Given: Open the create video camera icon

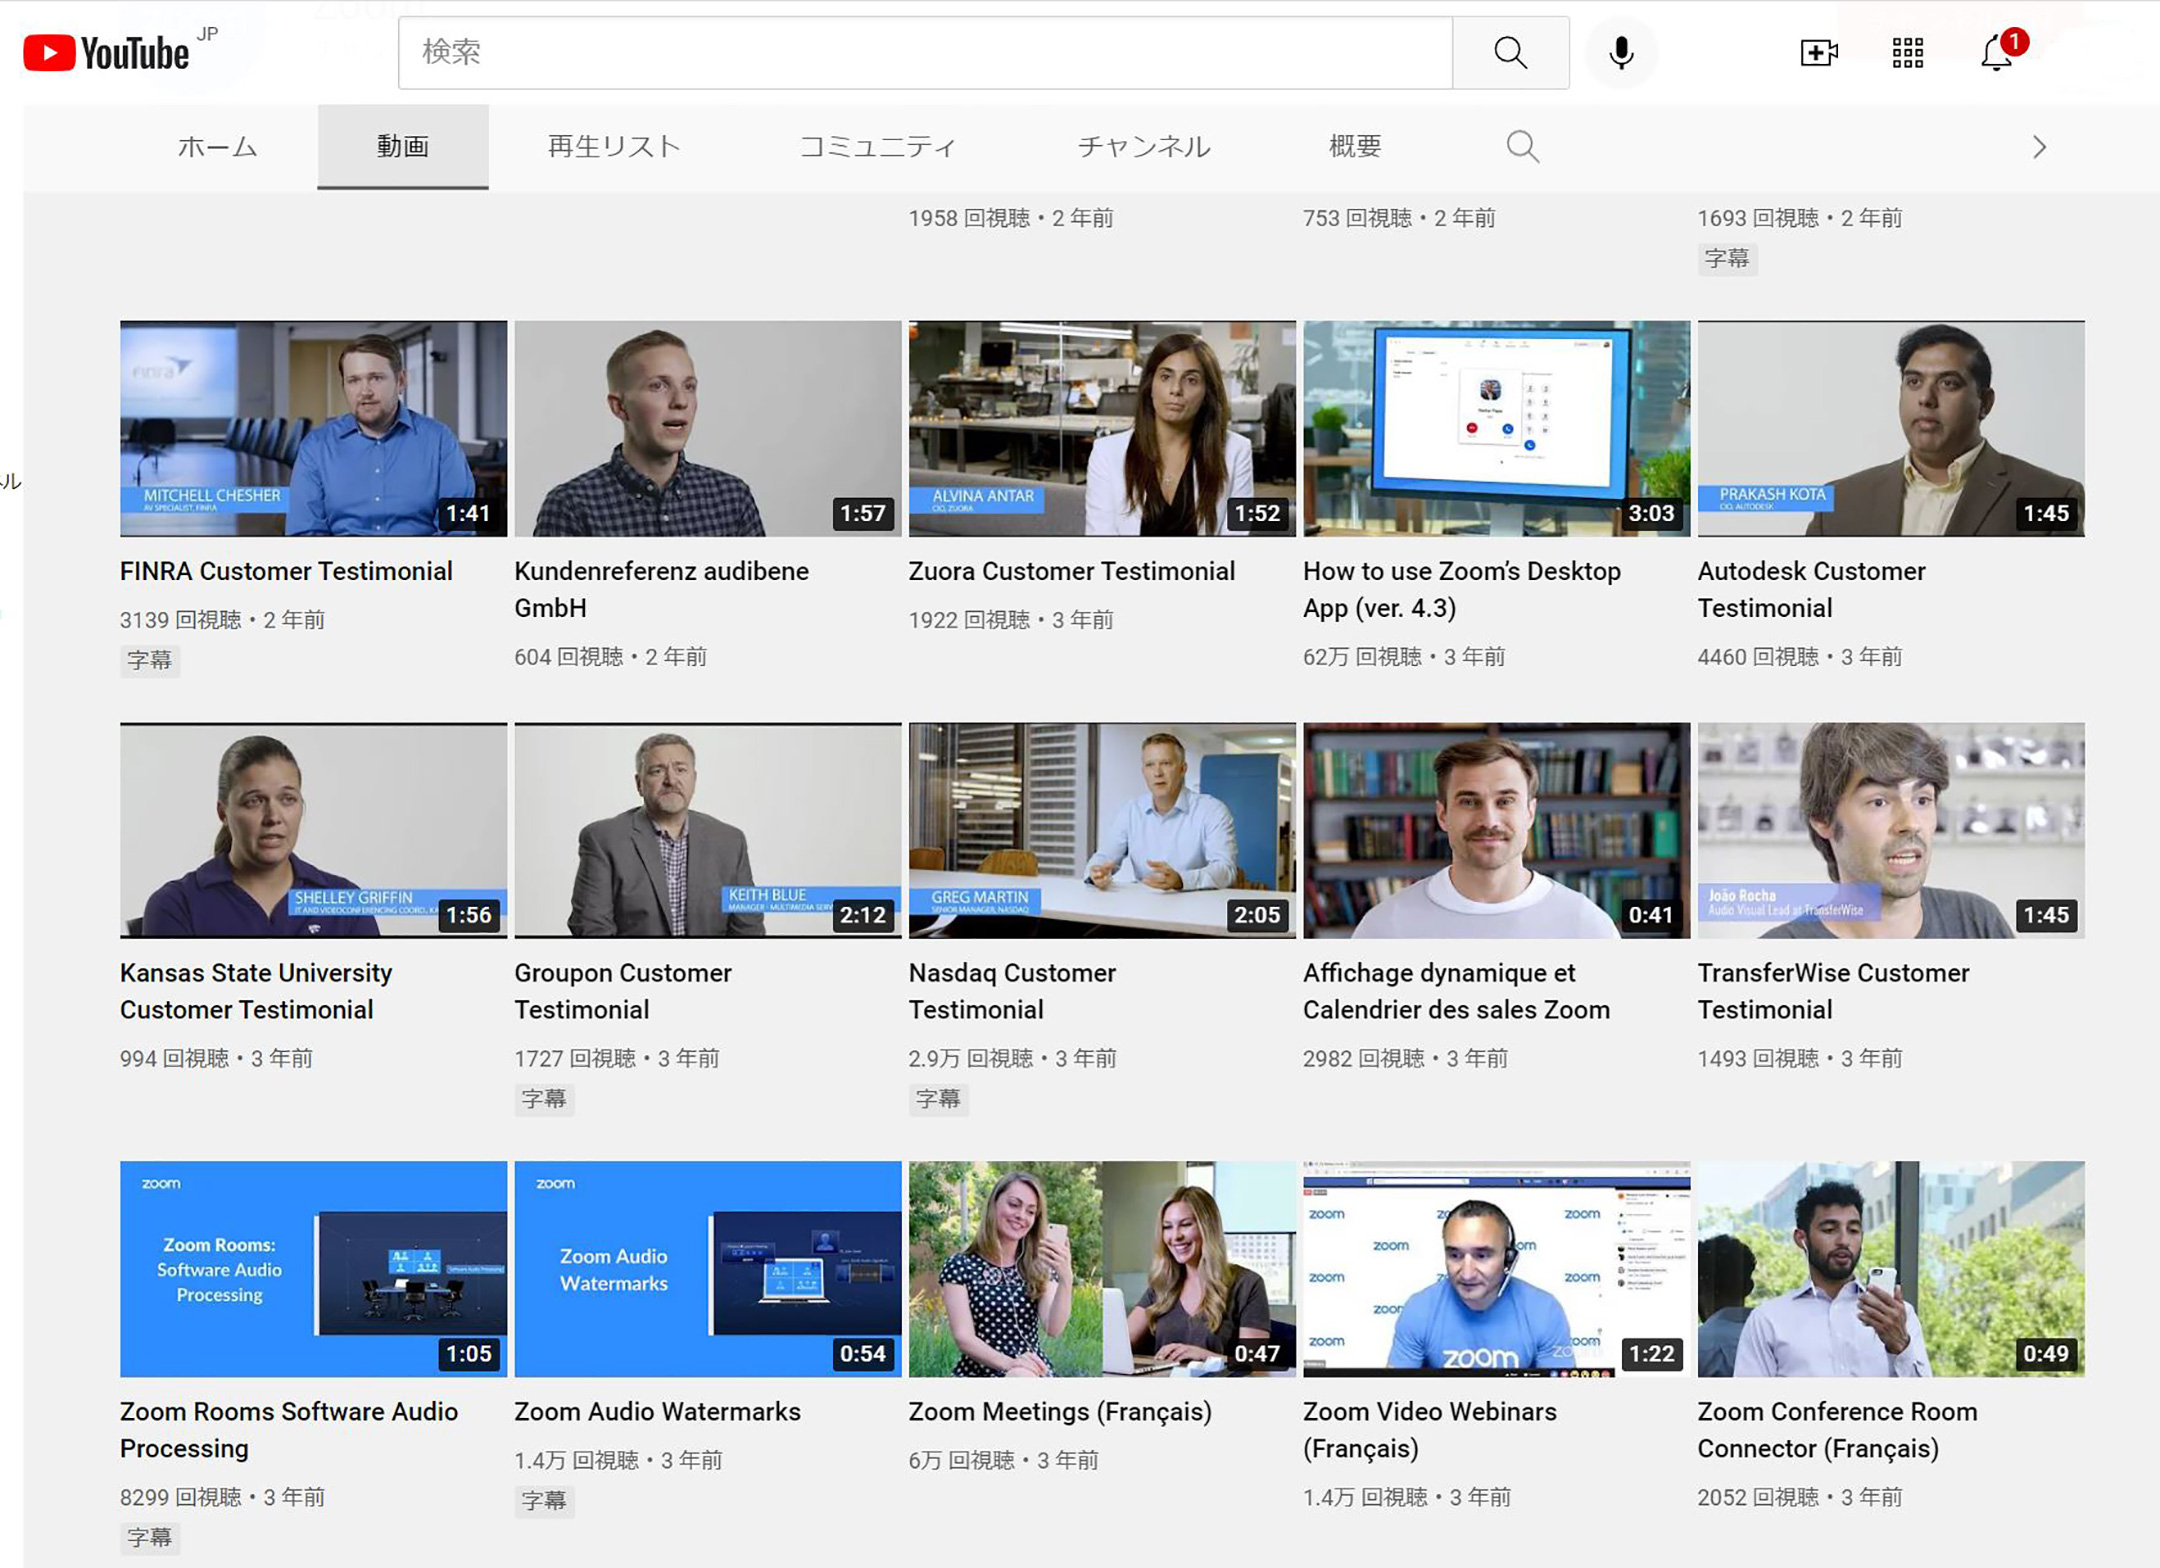Looking at the screenshot, I should pos(1818,53).
